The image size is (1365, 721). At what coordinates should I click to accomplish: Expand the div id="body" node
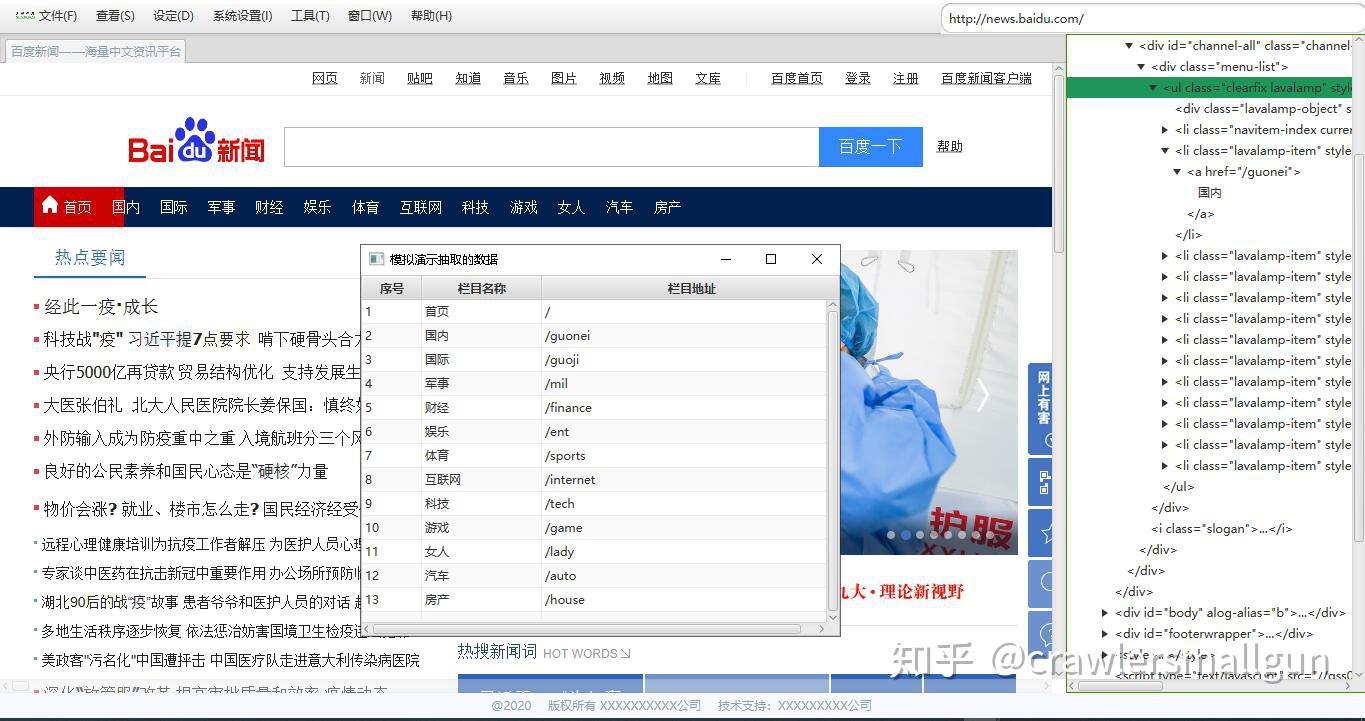click(1105, 613)
